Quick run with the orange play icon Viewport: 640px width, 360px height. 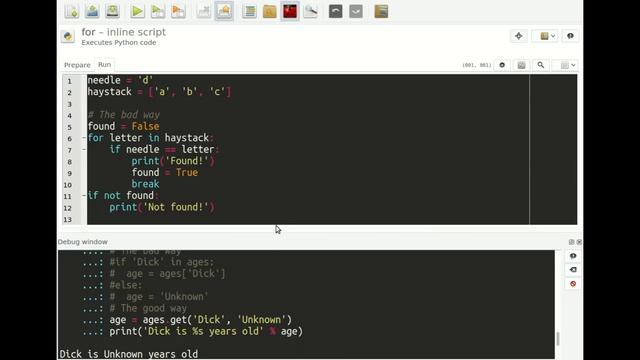coord(178,11)
